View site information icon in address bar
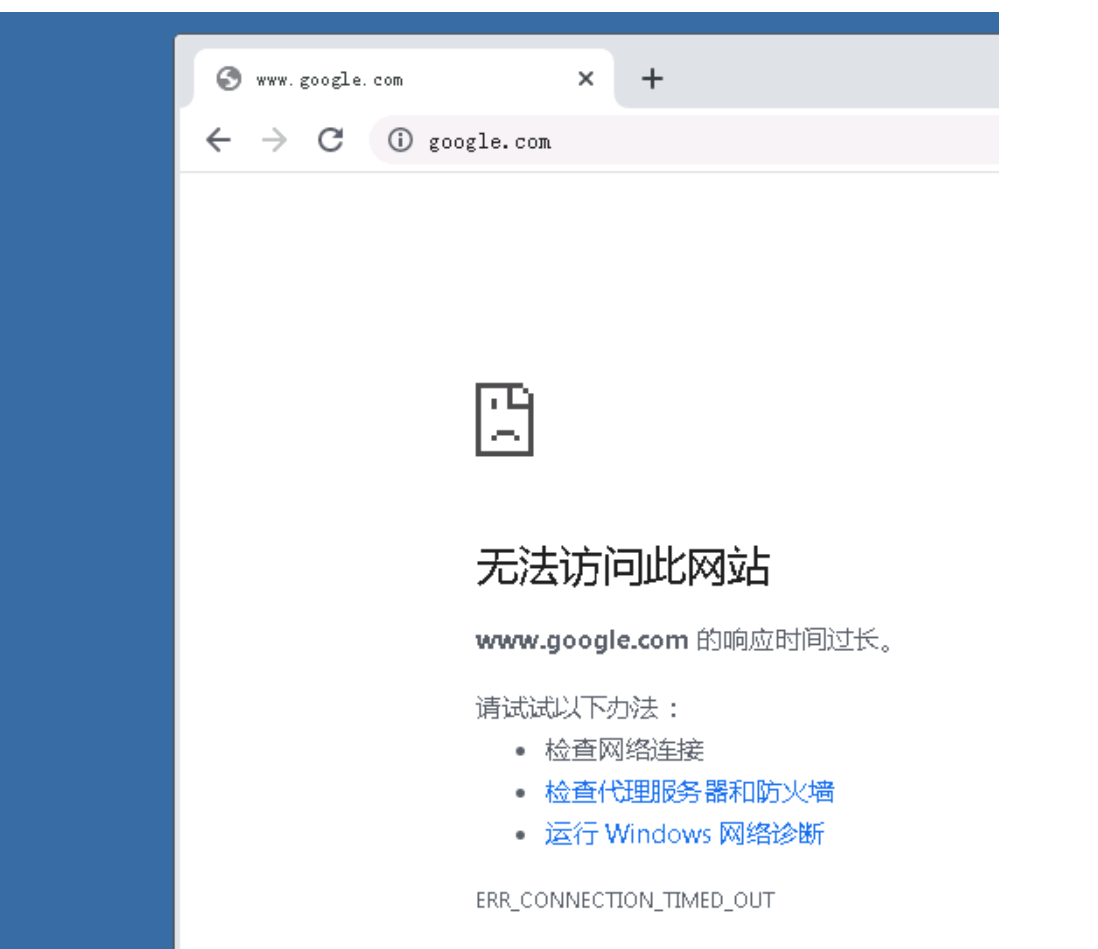This screenshot has width=1098, height=949. (x=400, y=141)
